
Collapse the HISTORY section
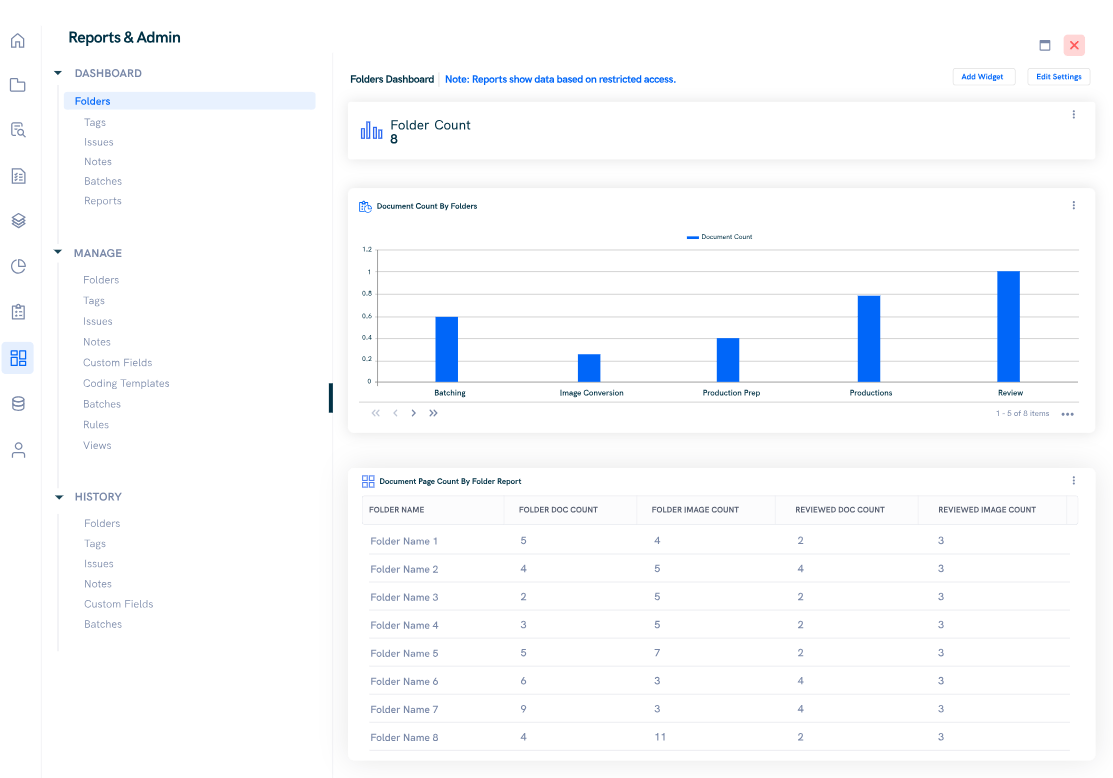coord(59,497)
